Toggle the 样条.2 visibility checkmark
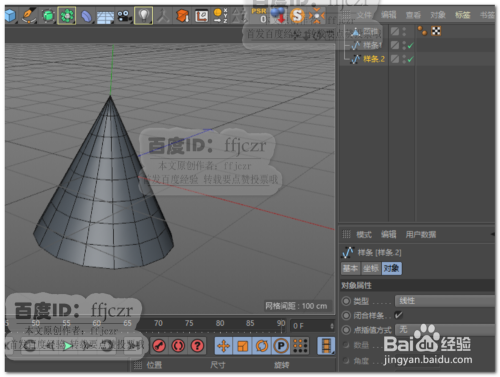This screenshot has height=377, width=500. (411, 59)
